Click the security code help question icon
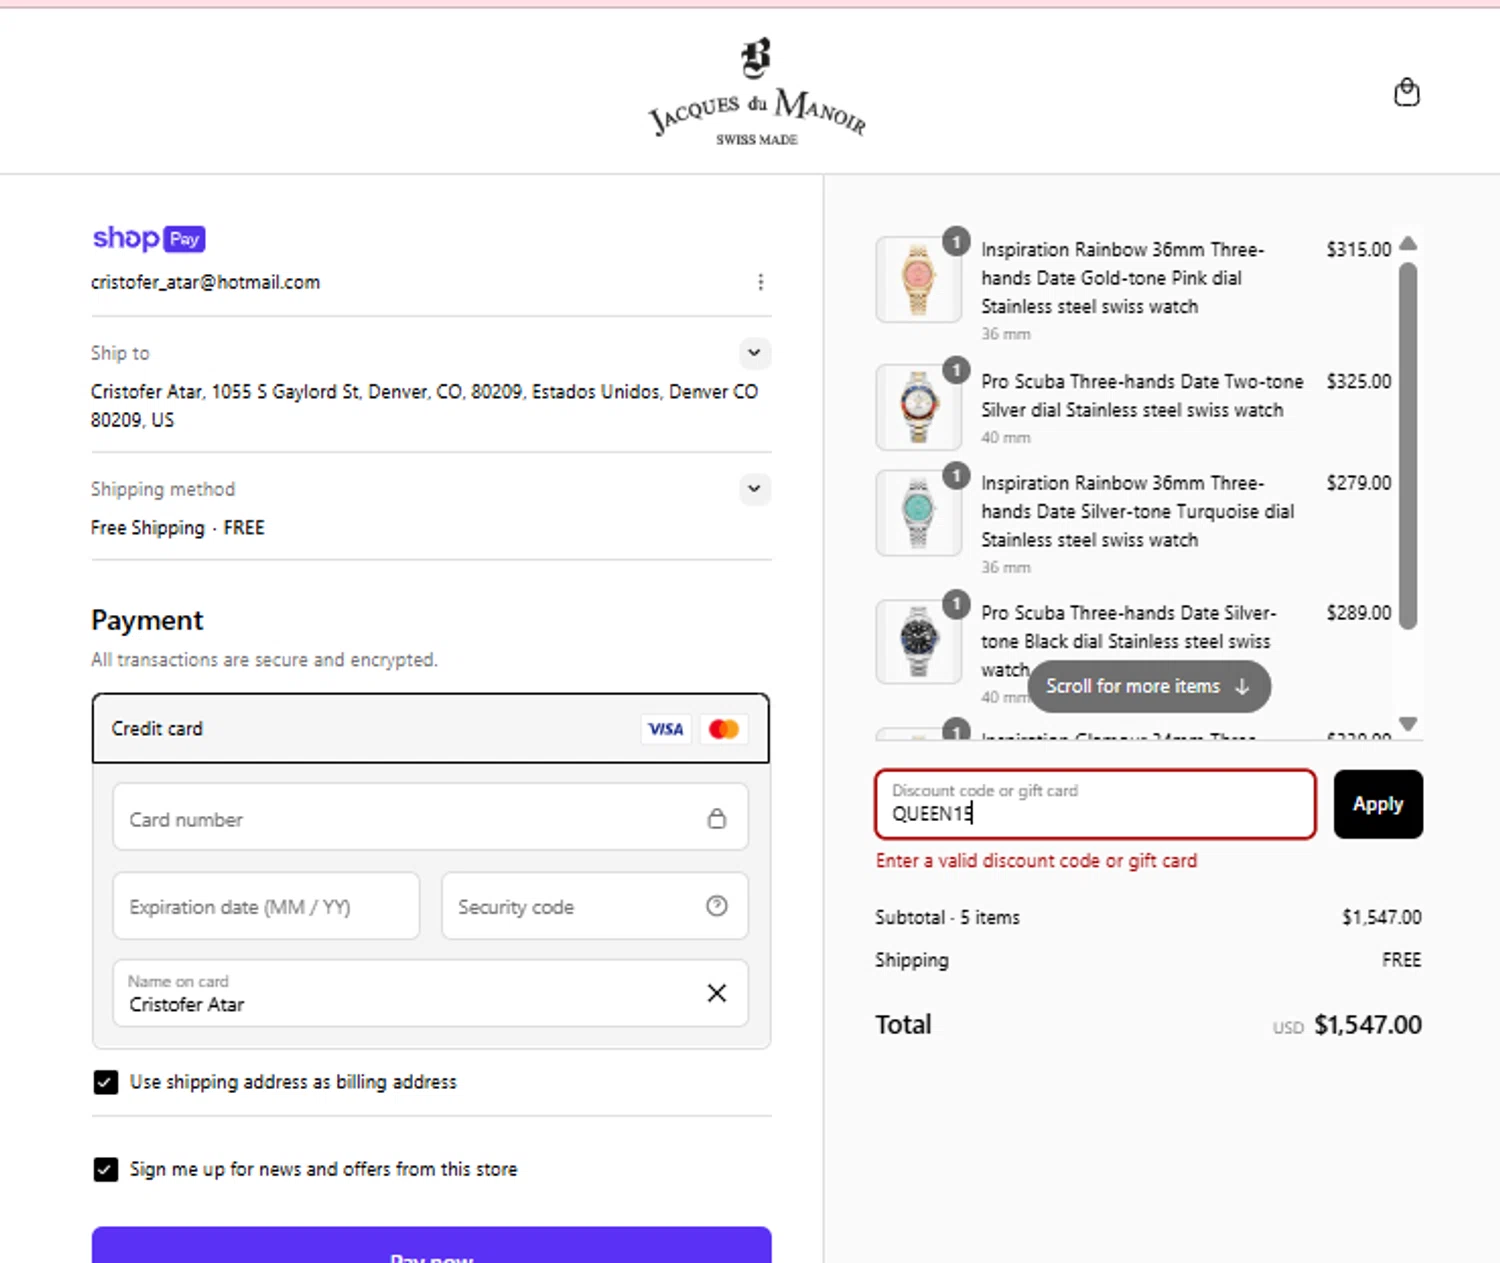 [x=716, y=906]
